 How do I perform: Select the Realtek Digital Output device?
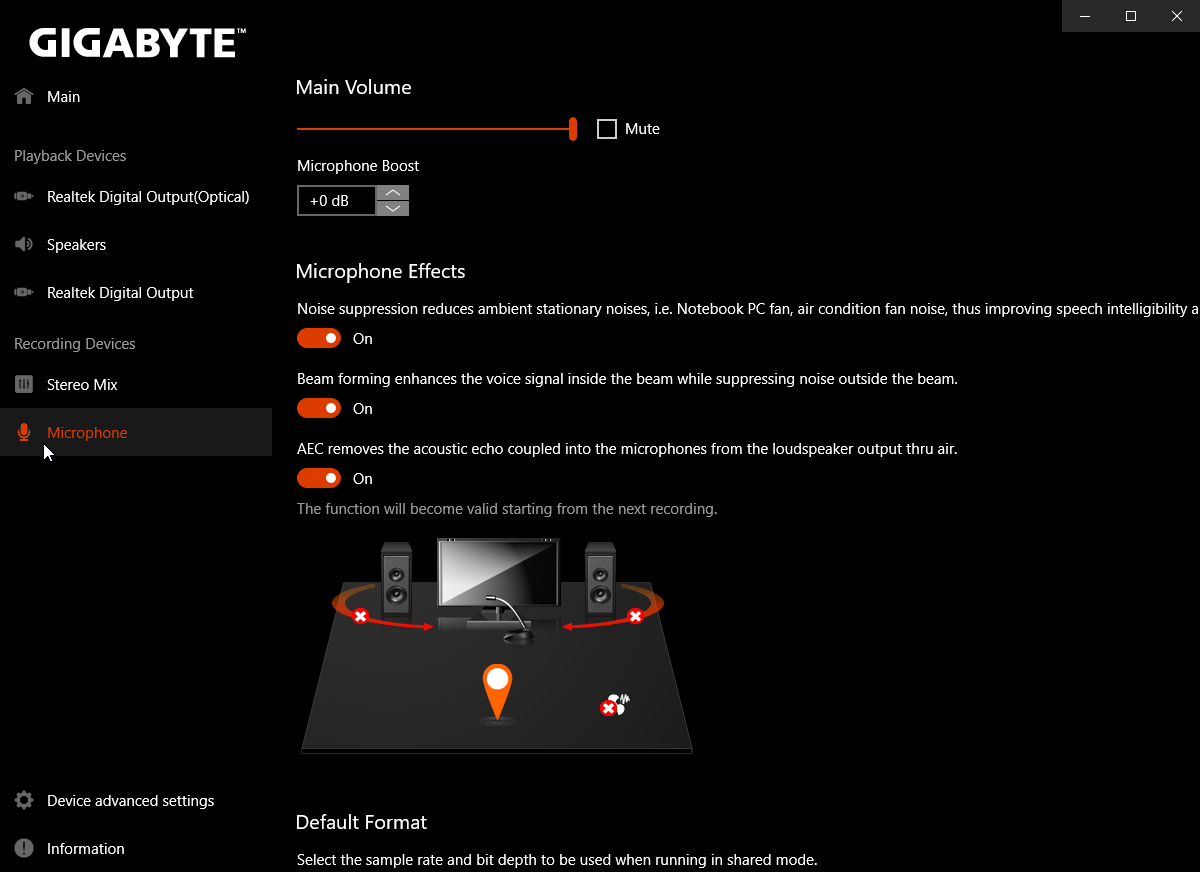[x=136, y=293]
